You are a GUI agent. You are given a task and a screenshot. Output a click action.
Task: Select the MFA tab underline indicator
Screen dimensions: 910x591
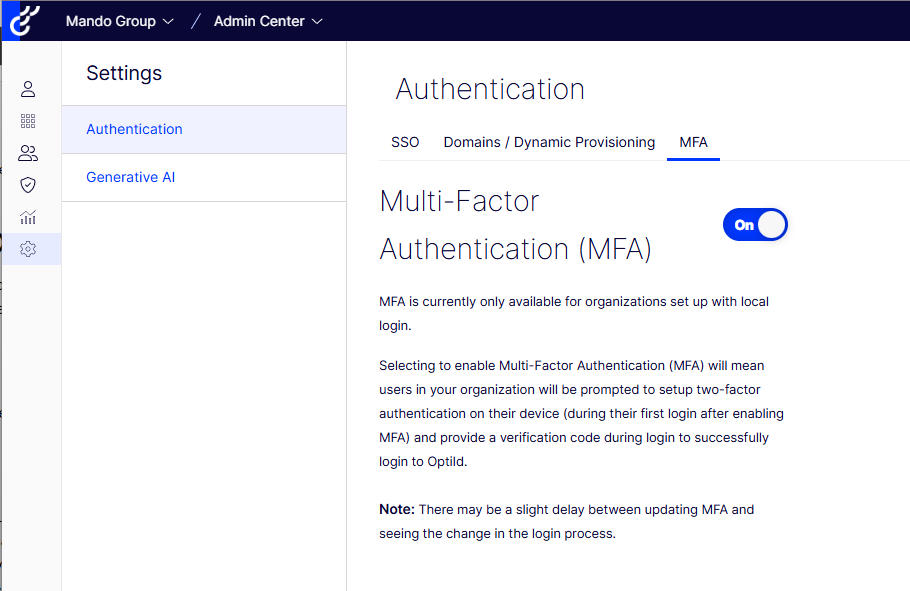(x=693, y=157)
